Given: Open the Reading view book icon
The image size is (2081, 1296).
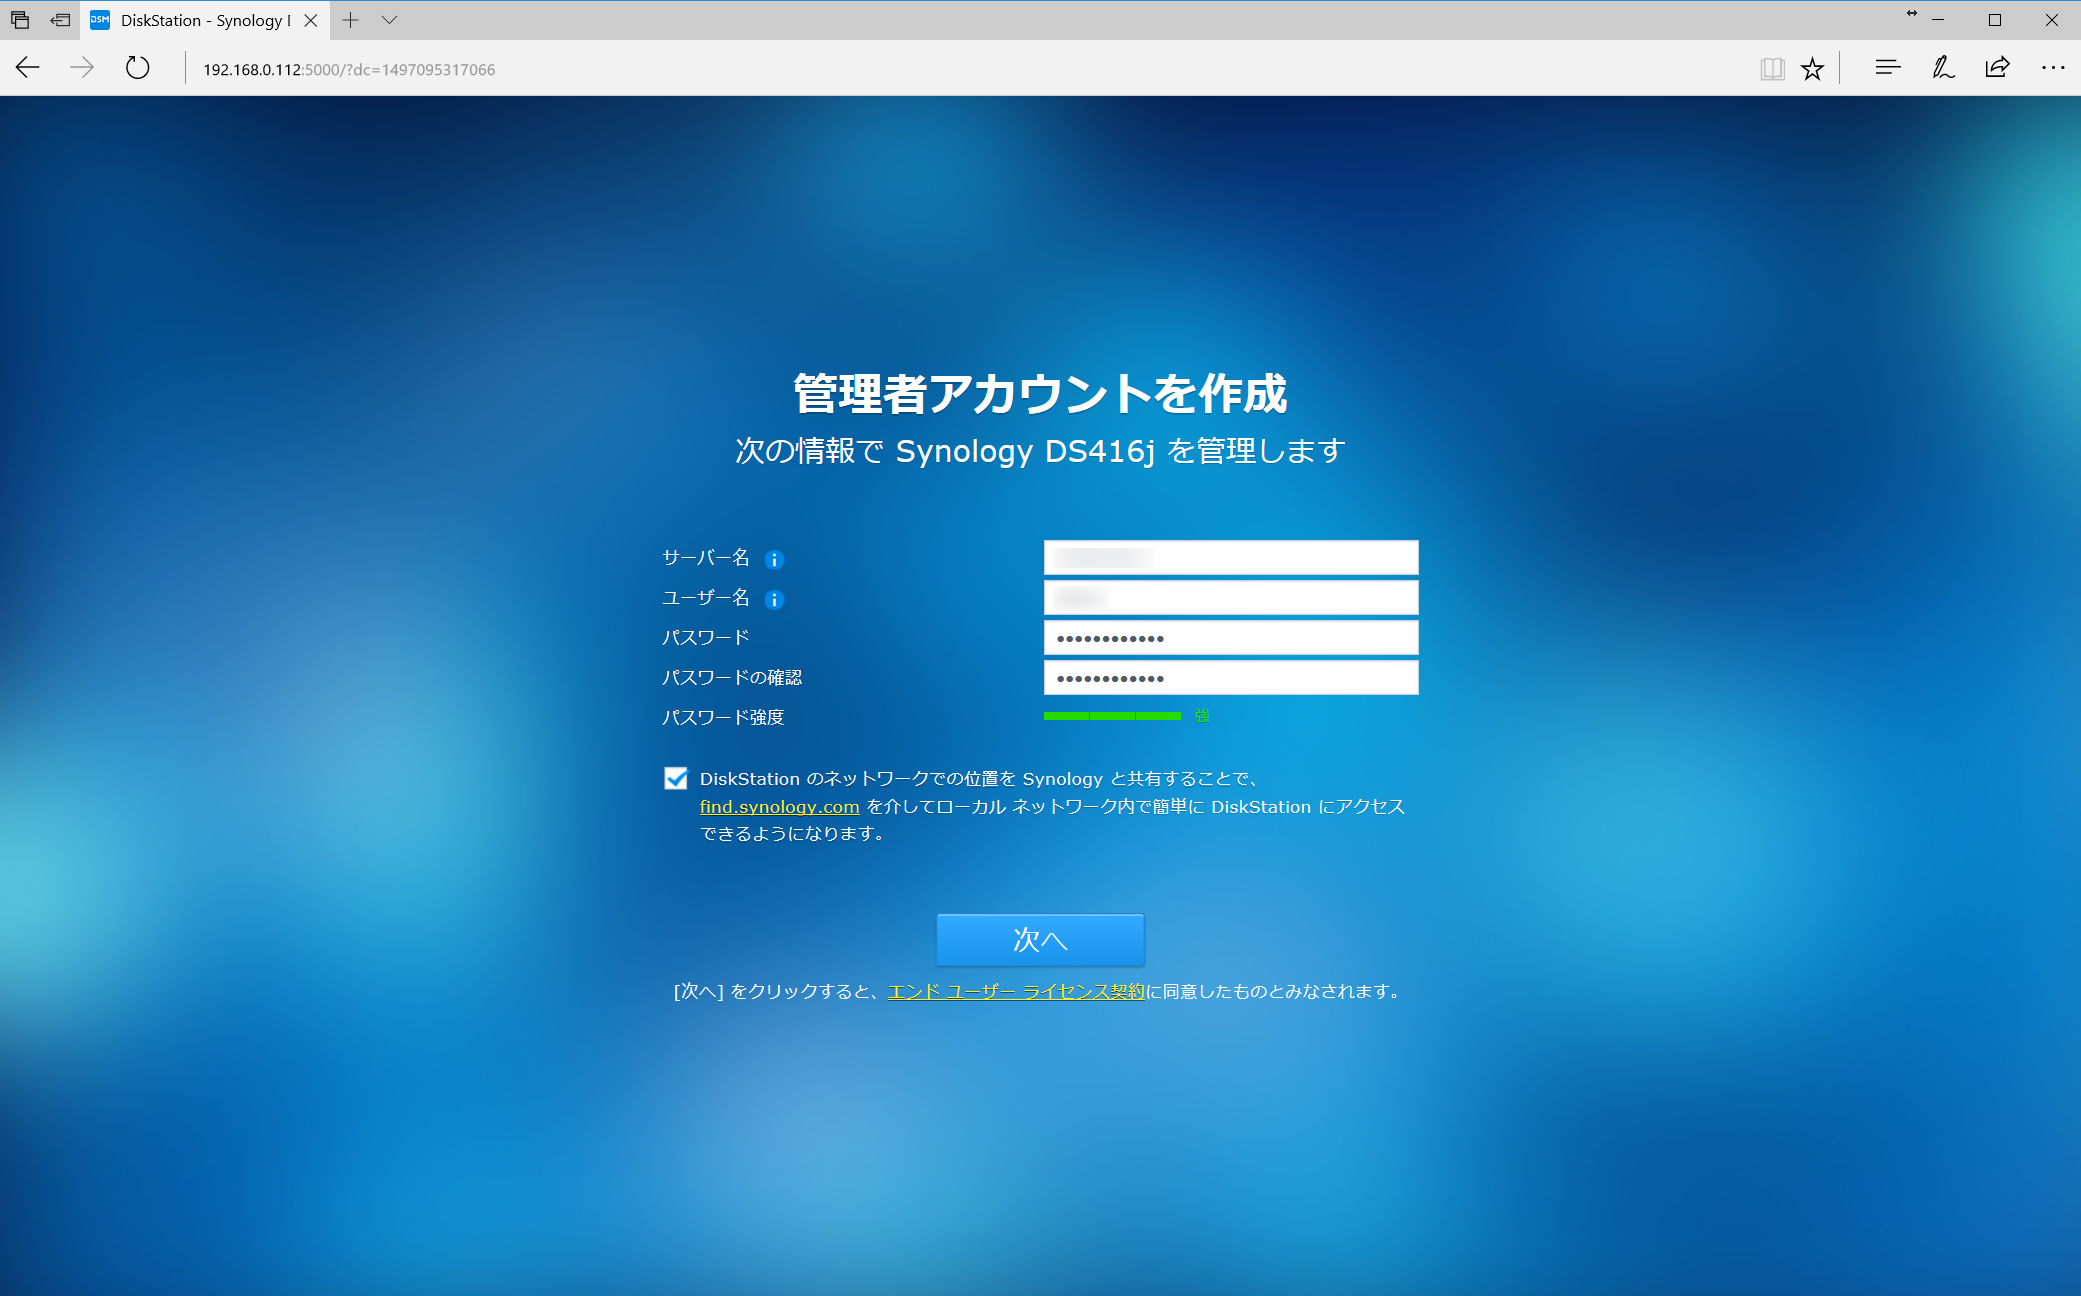Looking at the screenshot, I should coord(1772,69).
